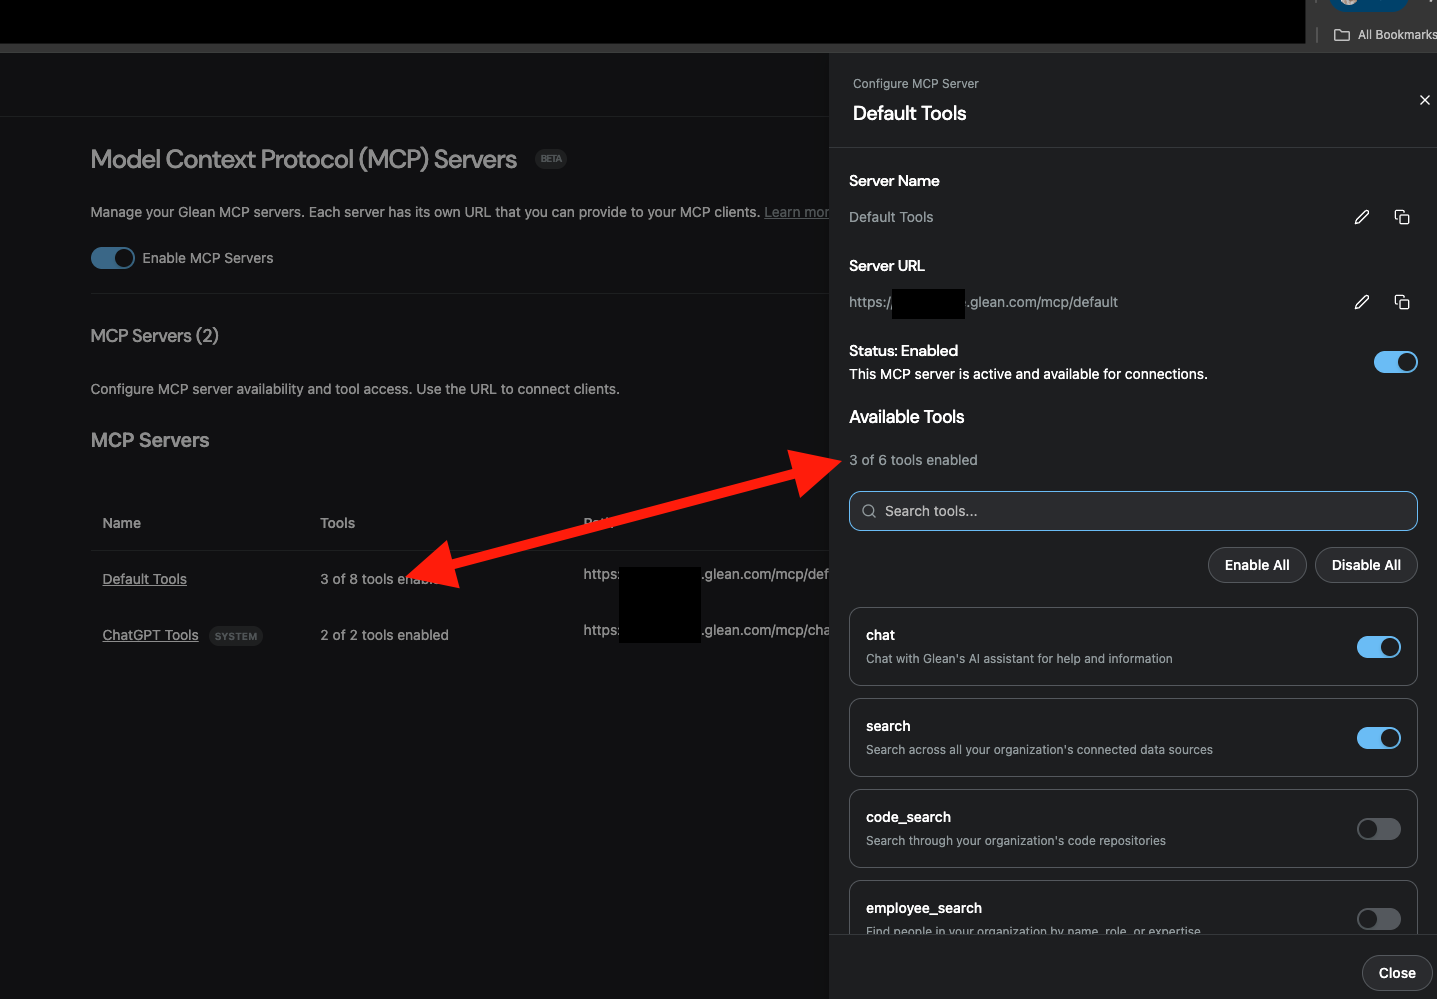Click '3 of 6 tools enabled' text
Image resolution: width=1437 pixels, height=999 pixels.
913,460
